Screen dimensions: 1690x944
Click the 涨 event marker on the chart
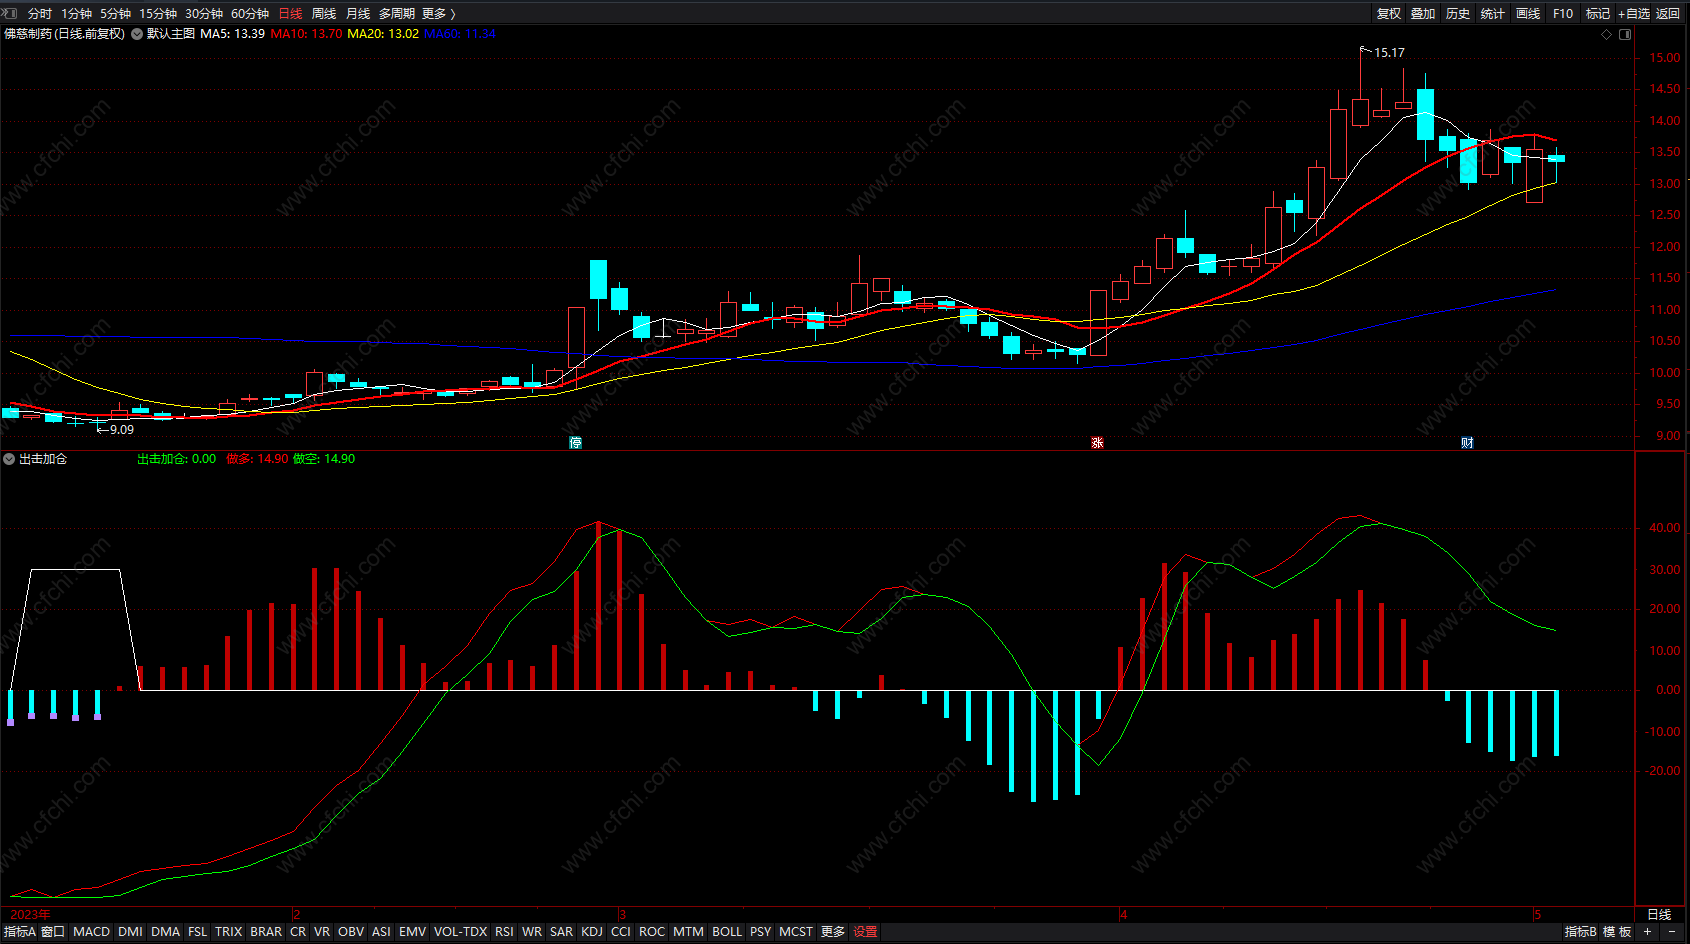click(x=1097, y=442)
